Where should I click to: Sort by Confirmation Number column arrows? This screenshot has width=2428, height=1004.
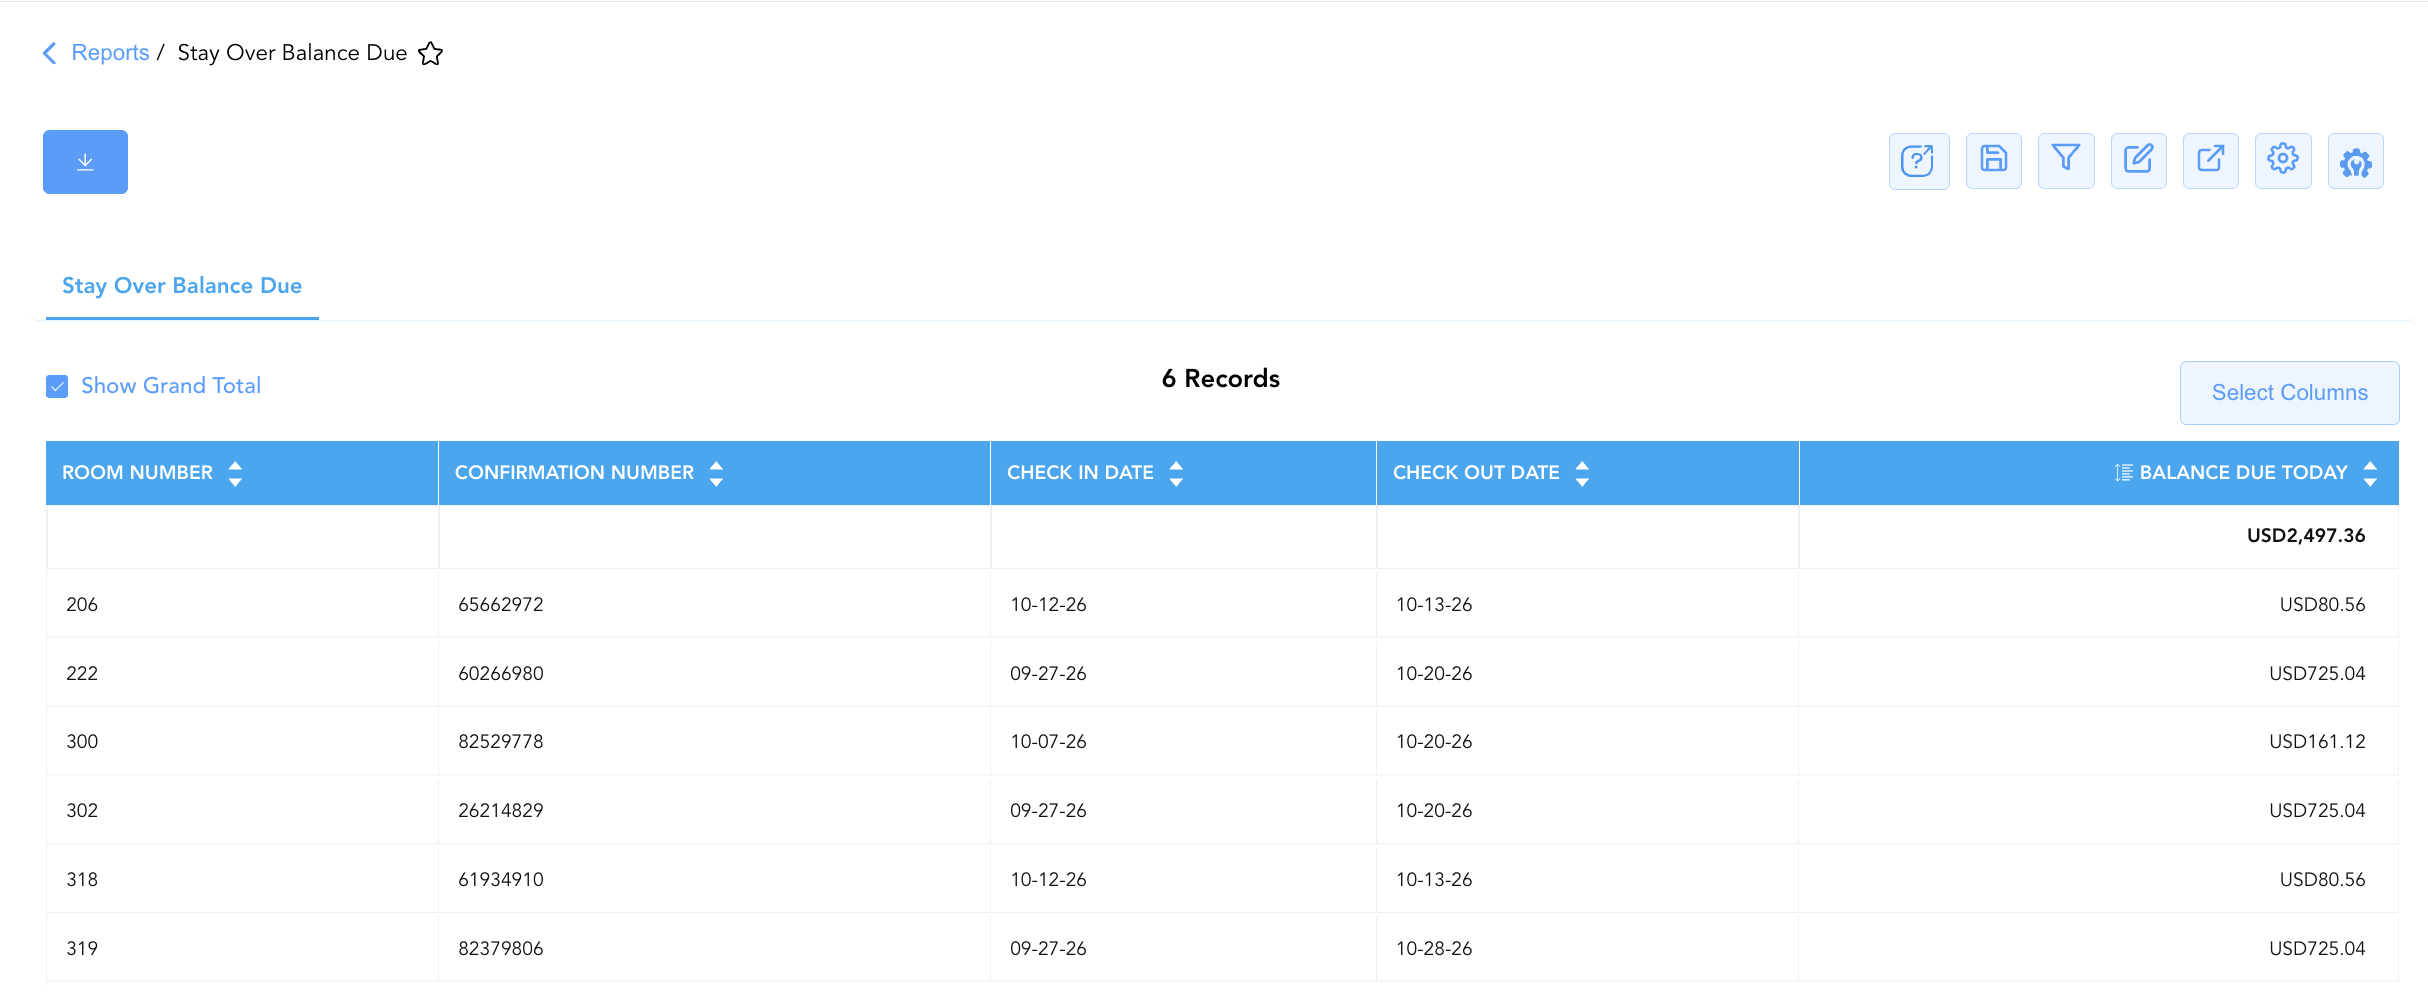pyautogui.click(x=716, y=473)
